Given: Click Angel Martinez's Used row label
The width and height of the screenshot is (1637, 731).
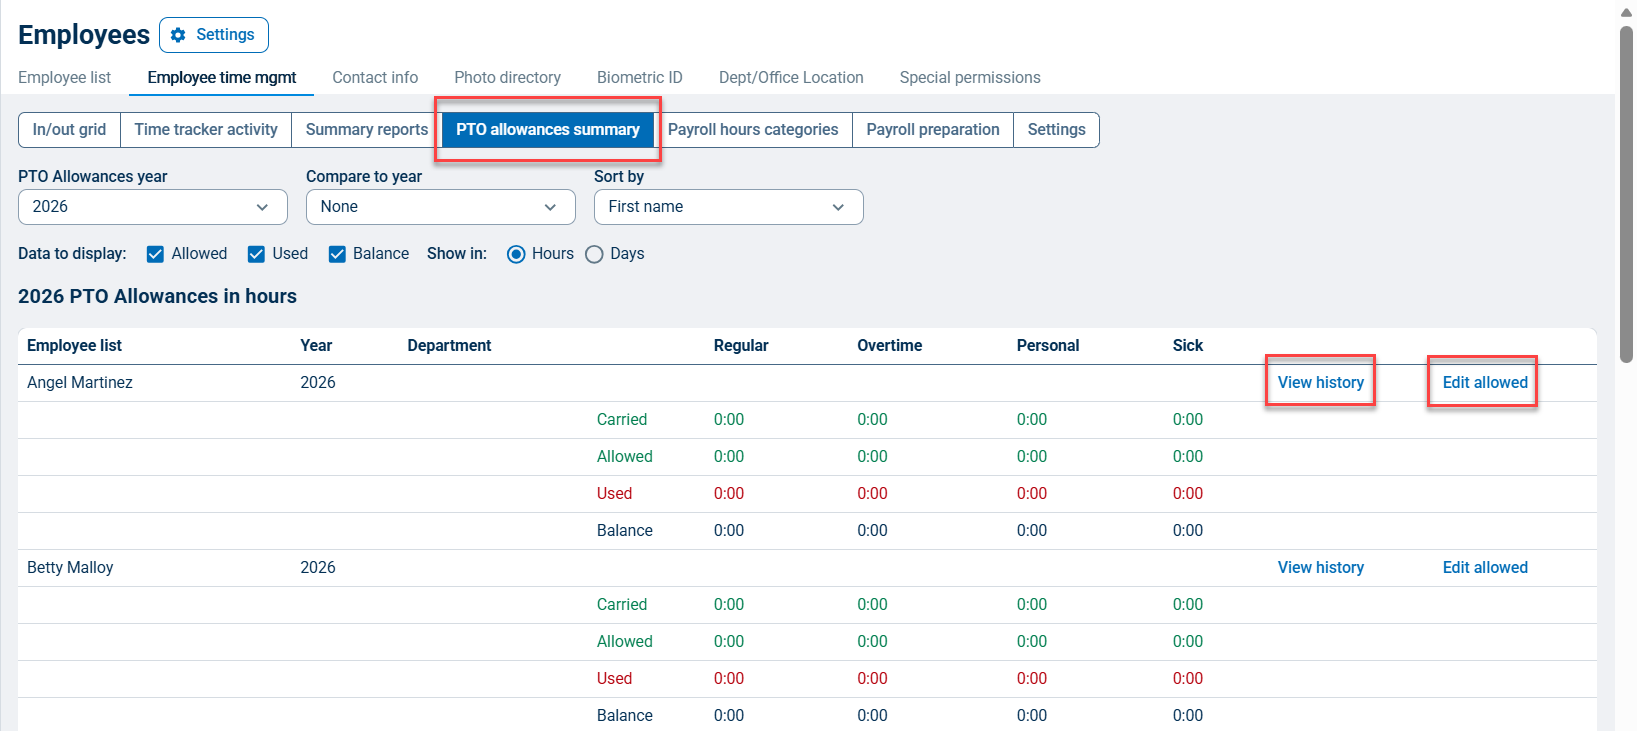Looking at the screenshot, I should [x=614, y=493].
